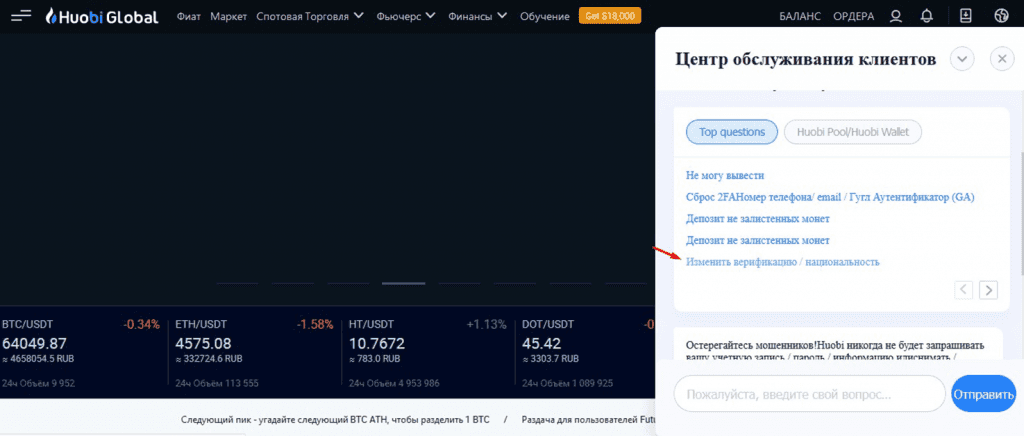
Task: Open the Сброс 2FA question link
Action: (830, 197)
